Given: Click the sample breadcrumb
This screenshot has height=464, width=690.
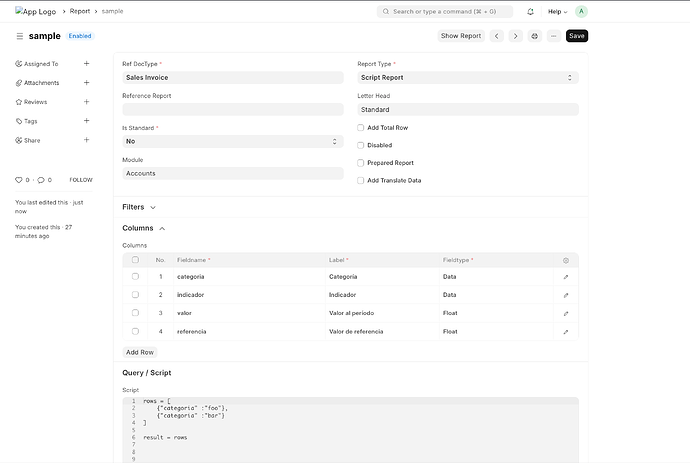Looking at the screenshot, I should pyautogui.click(x=113, y=11).
